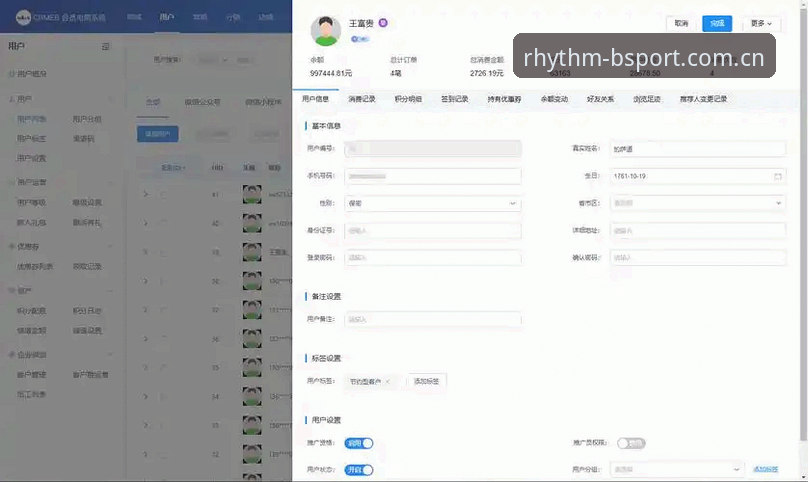Collapse the 用户 sidebar group
Image resolution: width=808 pixels, height=482 pixels.
(110, 99)
